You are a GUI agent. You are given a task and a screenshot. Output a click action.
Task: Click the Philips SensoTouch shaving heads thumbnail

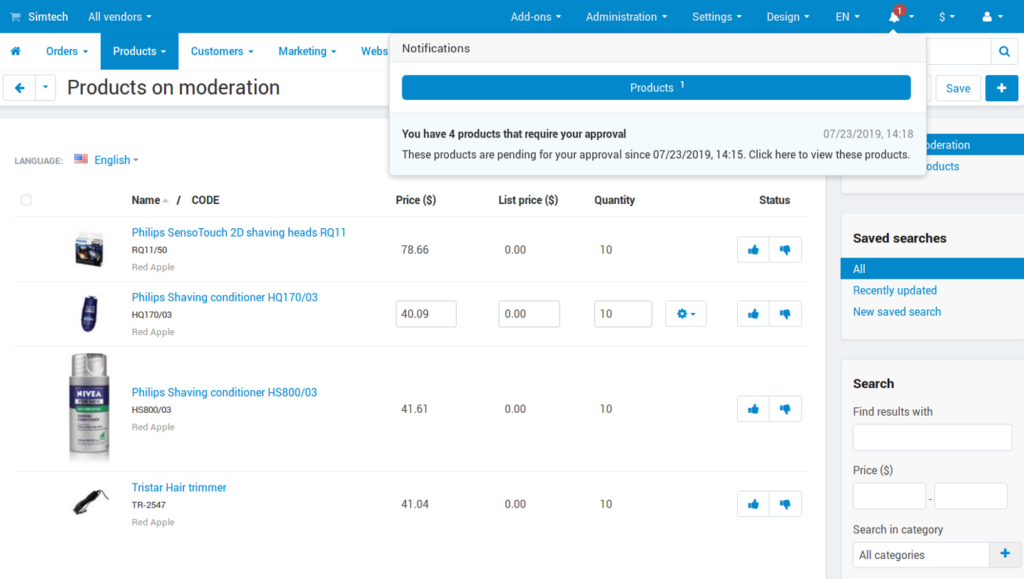click(89, 249)
